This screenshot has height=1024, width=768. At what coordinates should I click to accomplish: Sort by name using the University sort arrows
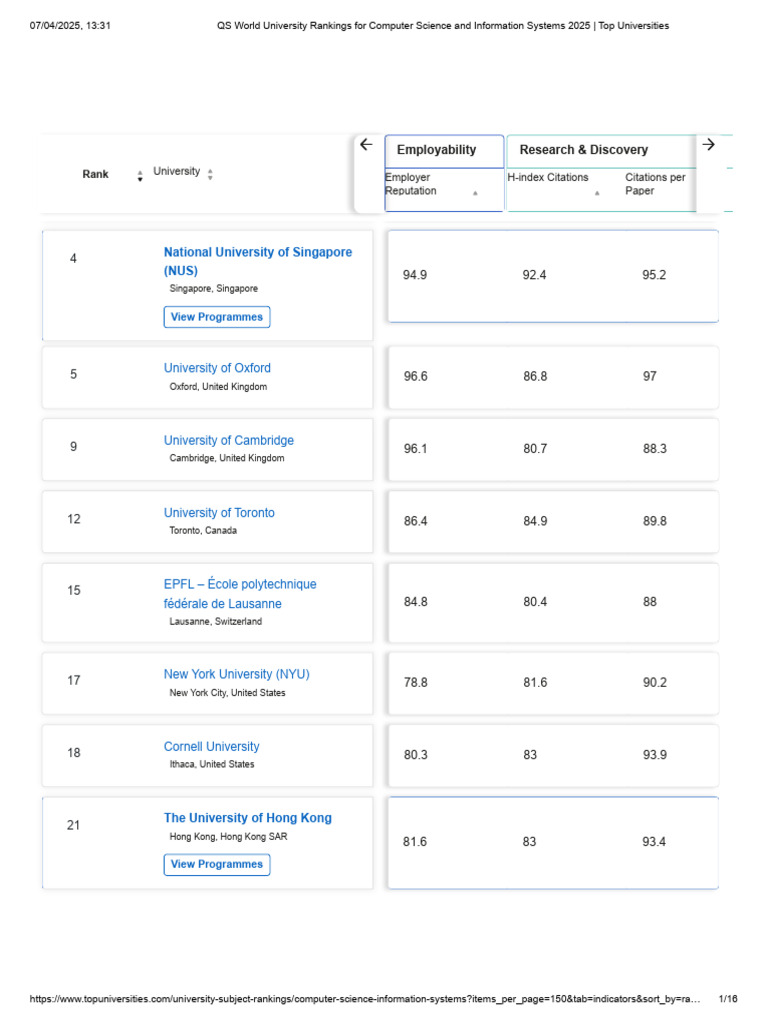pos(210,174)
